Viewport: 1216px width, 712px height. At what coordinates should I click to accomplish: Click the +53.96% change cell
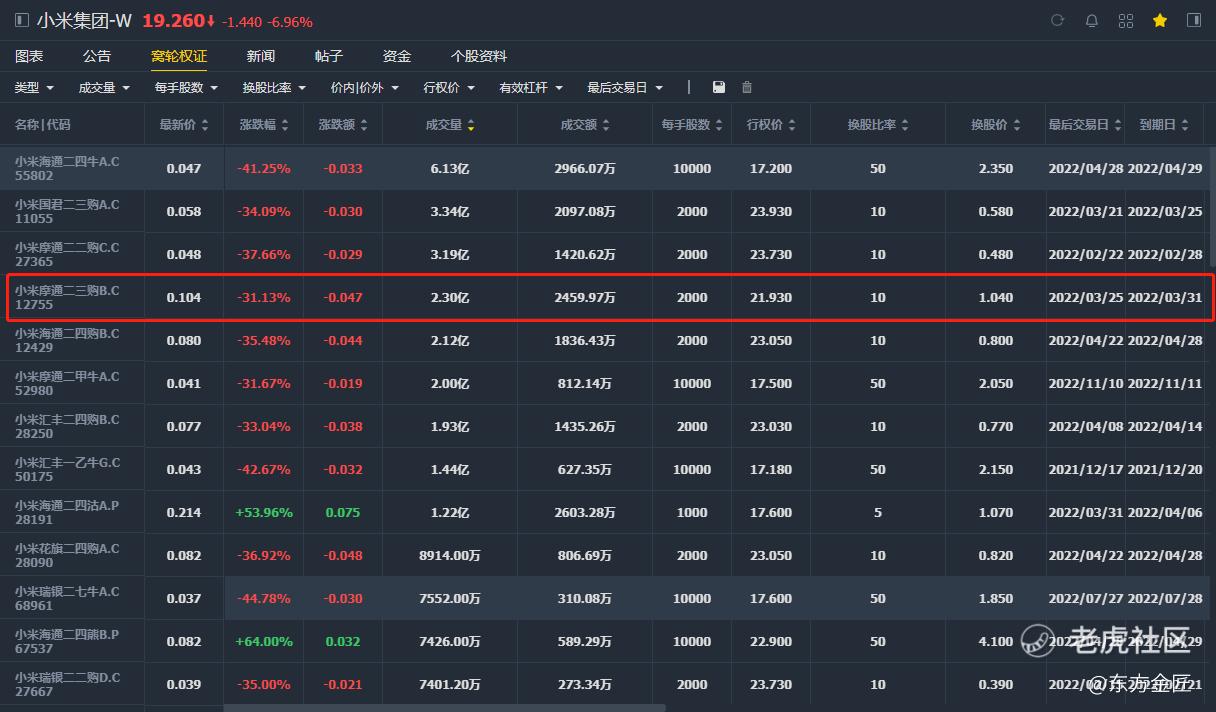tap(264, 512)
